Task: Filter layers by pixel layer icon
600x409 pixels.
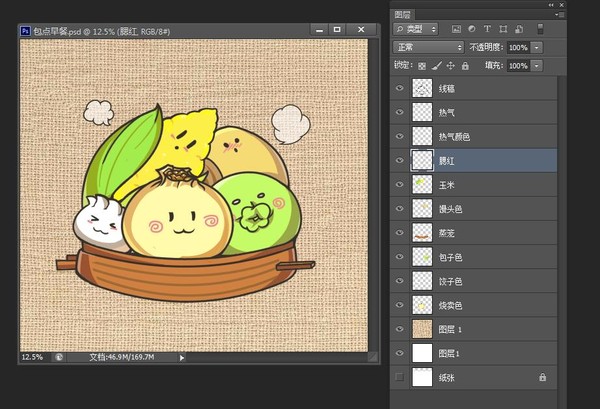Action: (x=456, y=29)
